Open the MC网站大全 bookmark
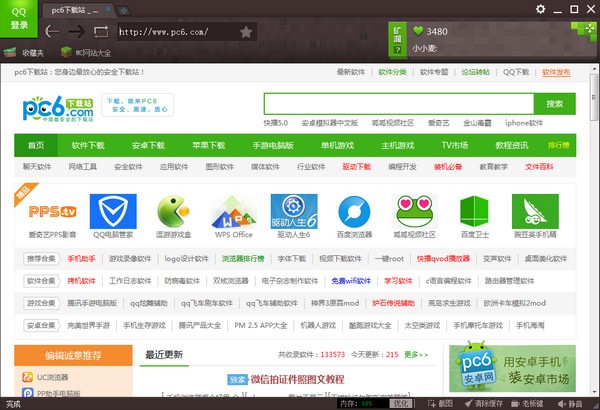600x410 pixels. point(86,52)
